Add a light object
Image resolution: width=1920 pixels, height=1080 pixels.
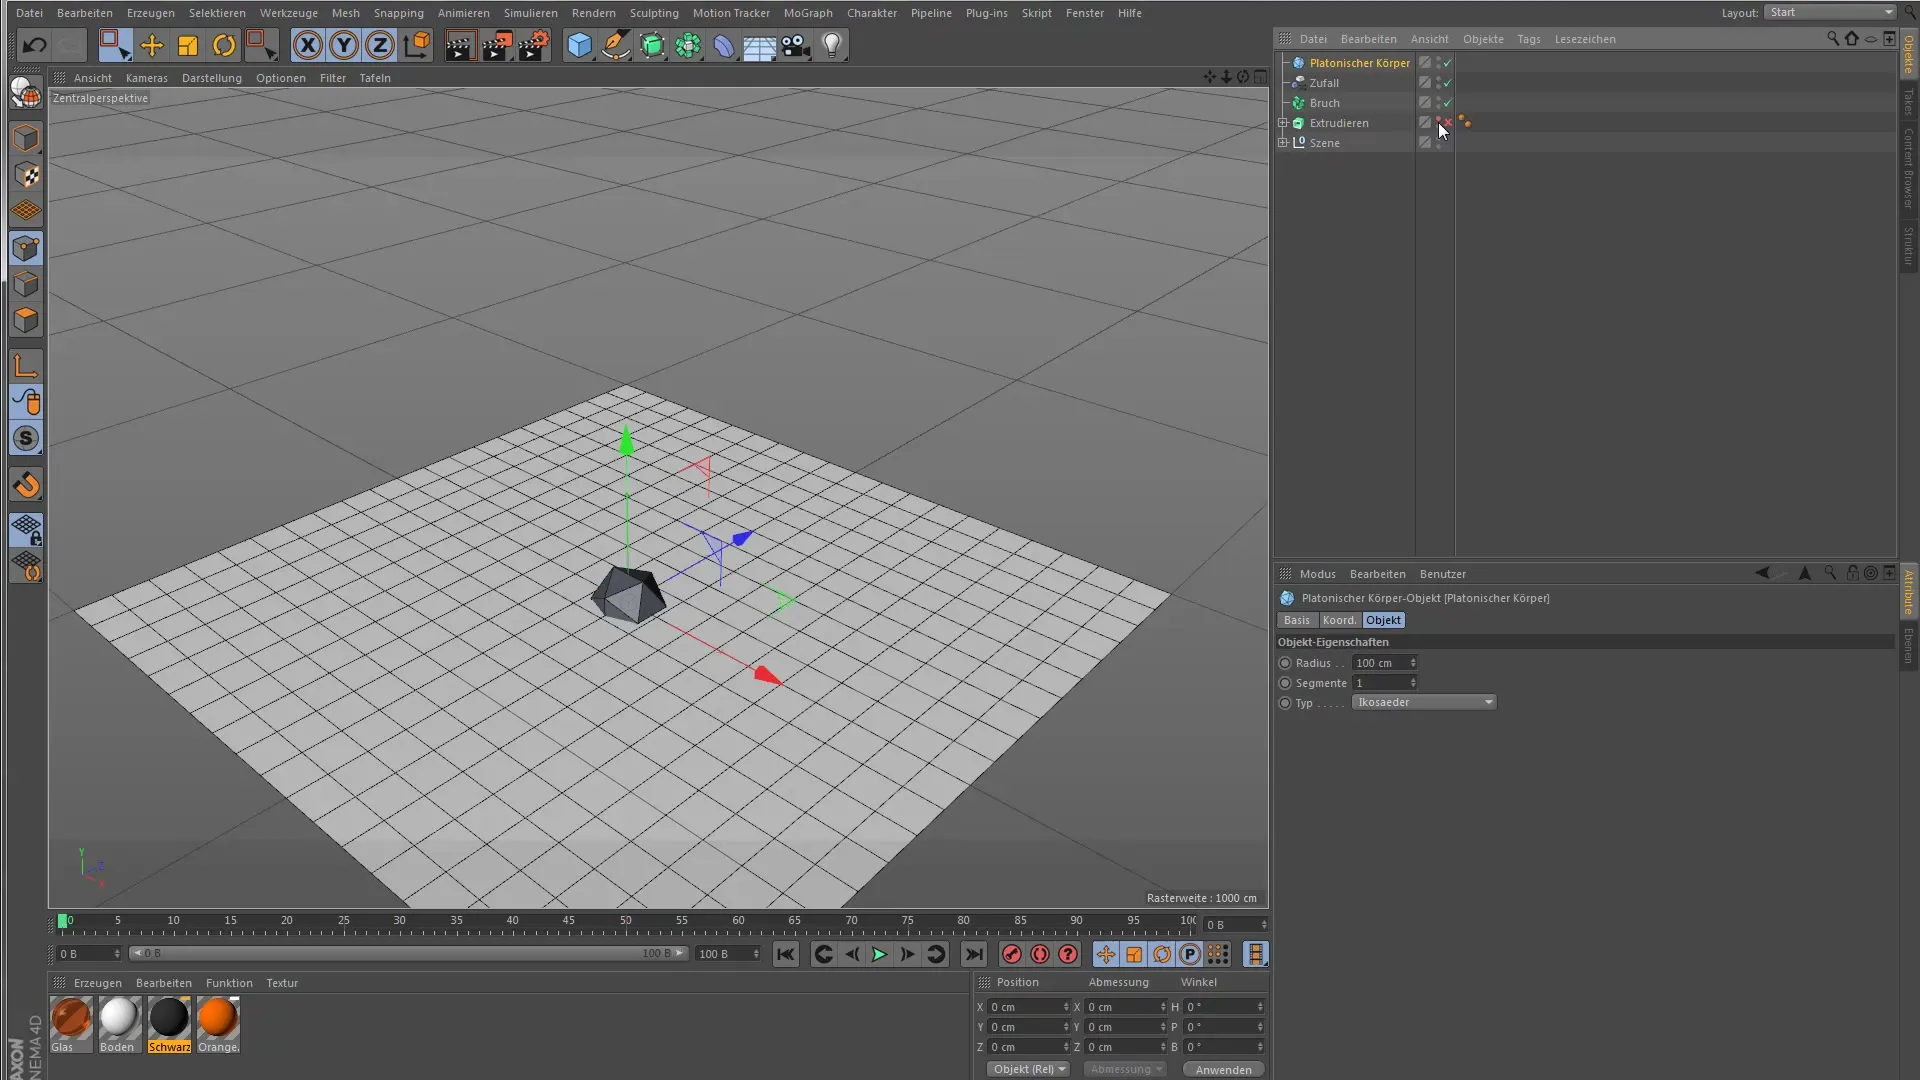(832, 45)
